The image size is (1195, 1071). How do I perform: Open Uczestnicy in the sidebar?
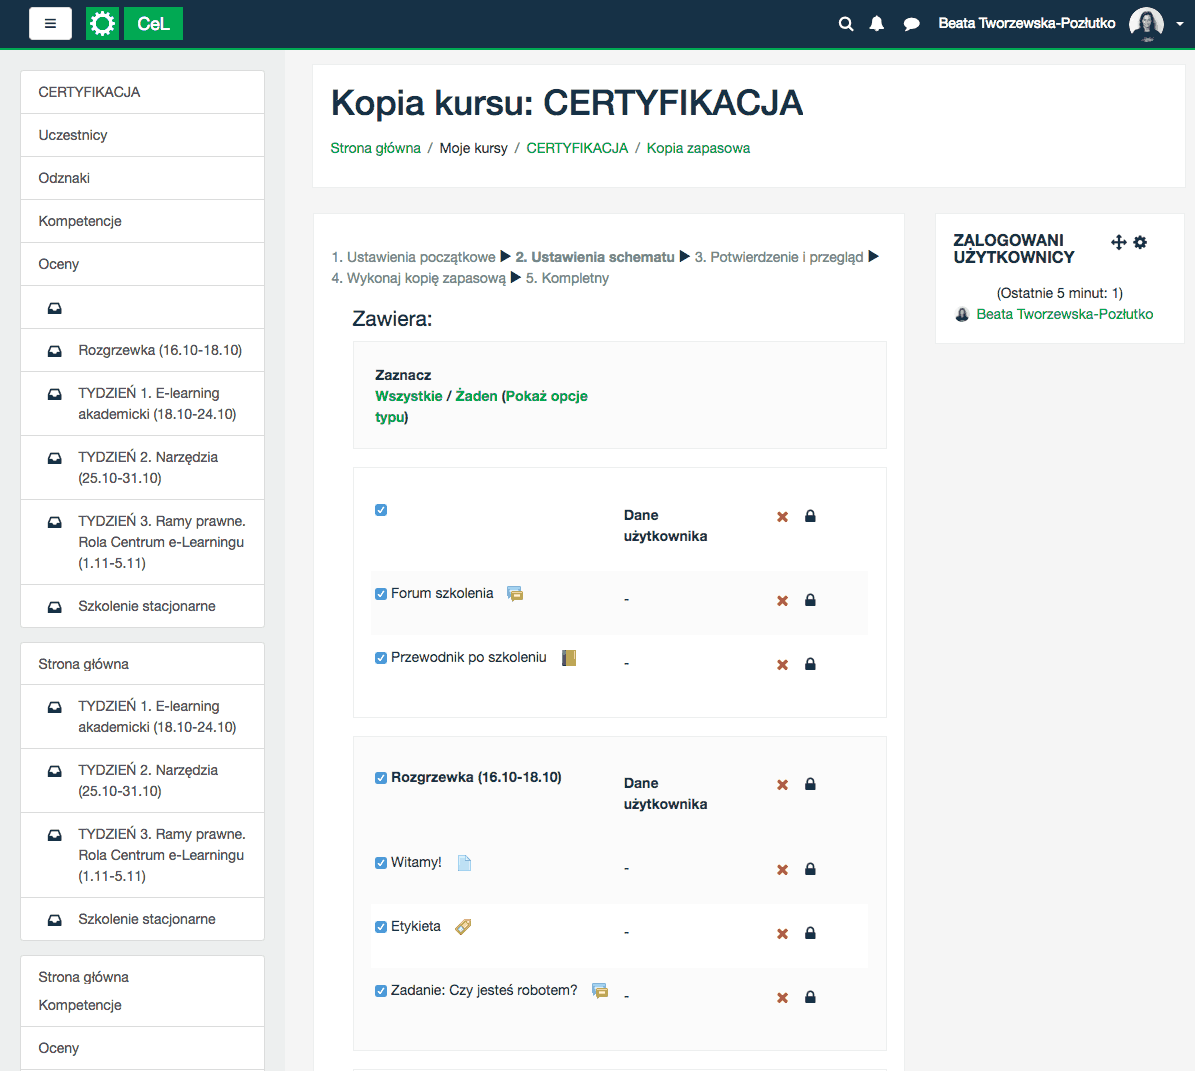[143, 135]
